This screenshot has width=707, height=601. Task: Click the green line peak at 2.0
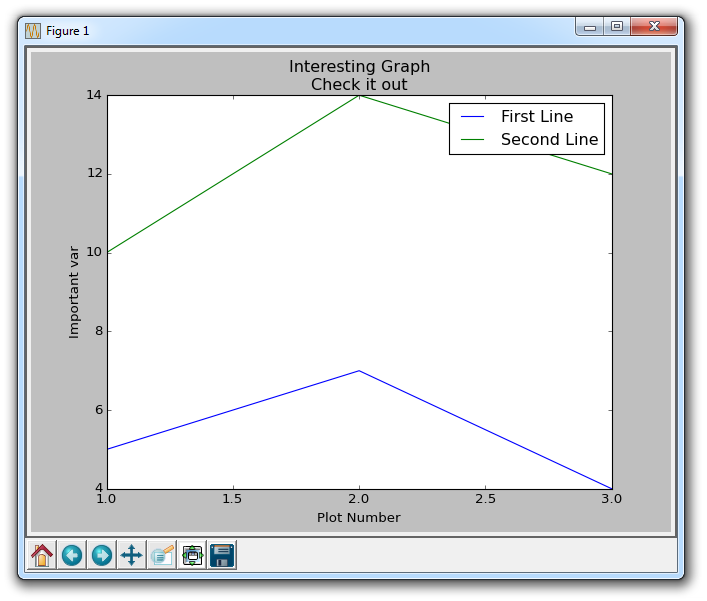(359, 96)
